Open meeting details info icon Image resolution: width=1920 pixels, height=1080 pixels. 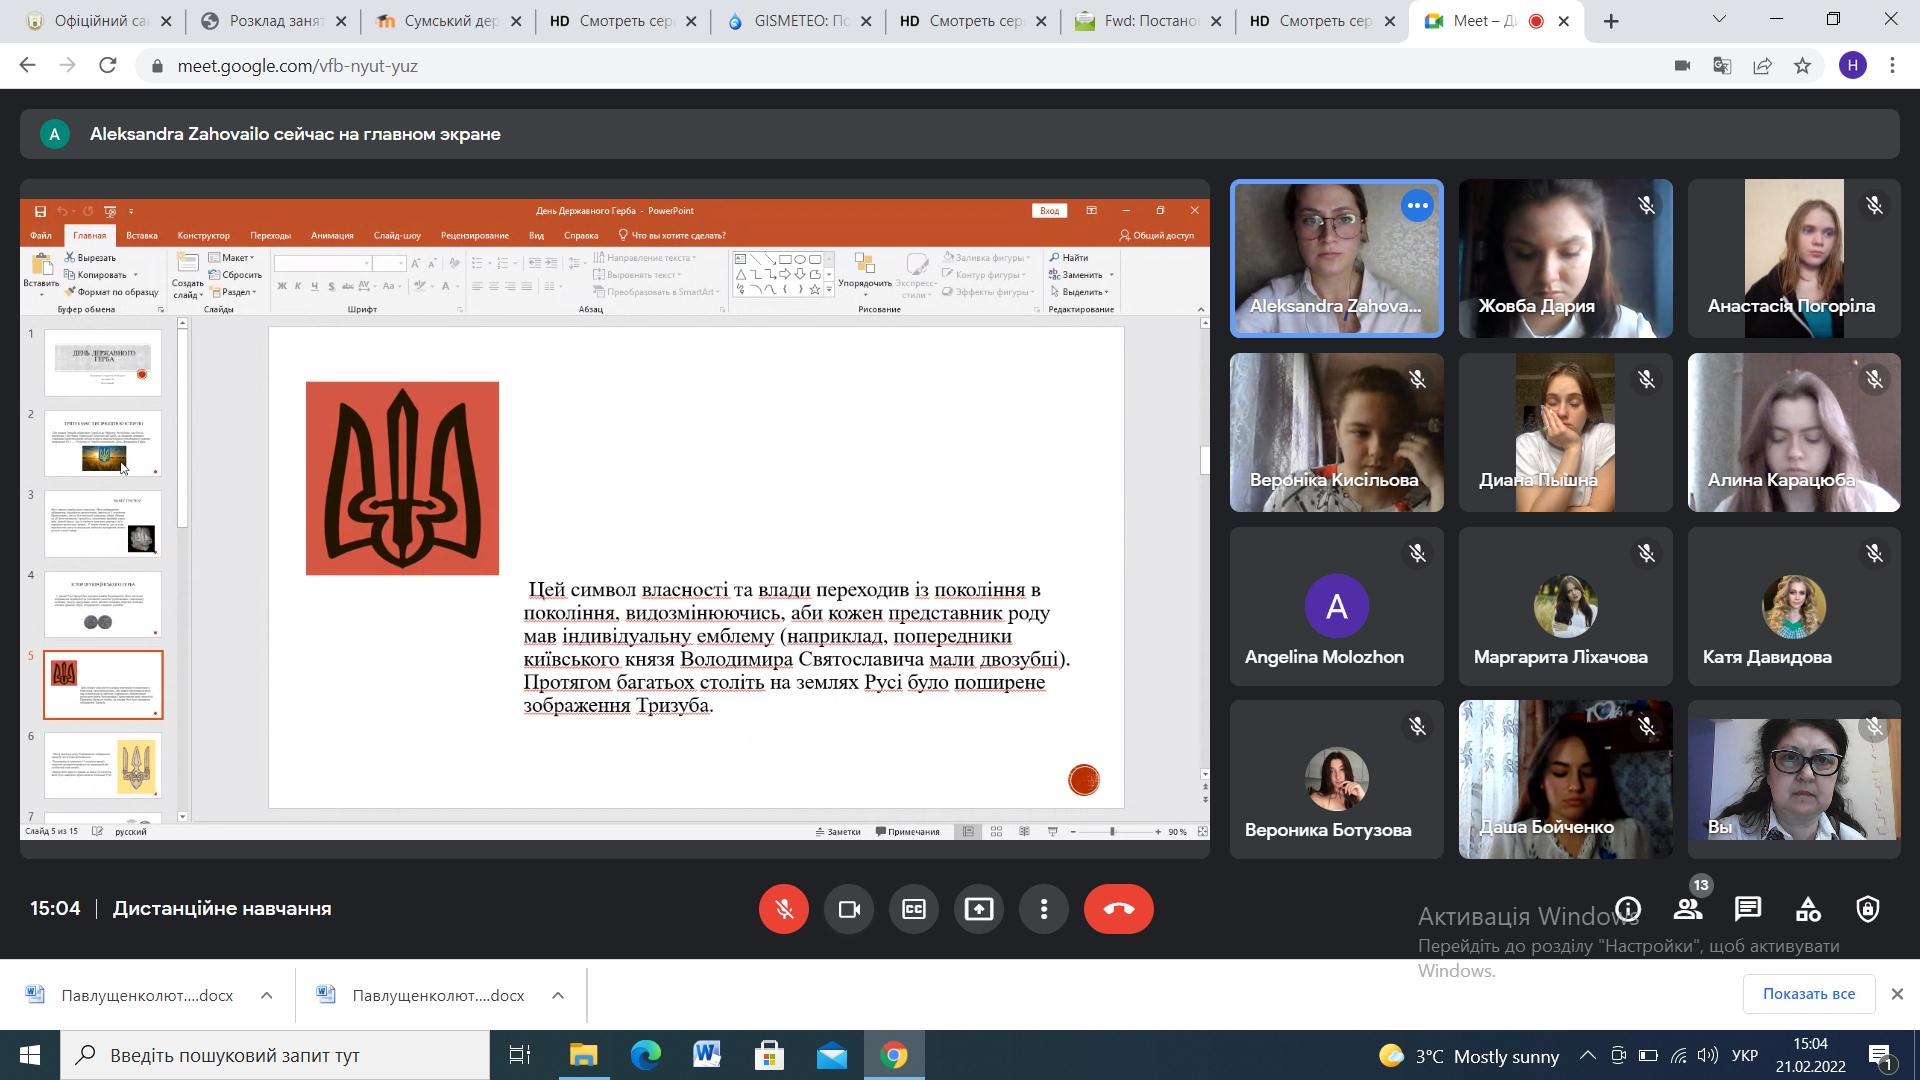(1628, 909)
